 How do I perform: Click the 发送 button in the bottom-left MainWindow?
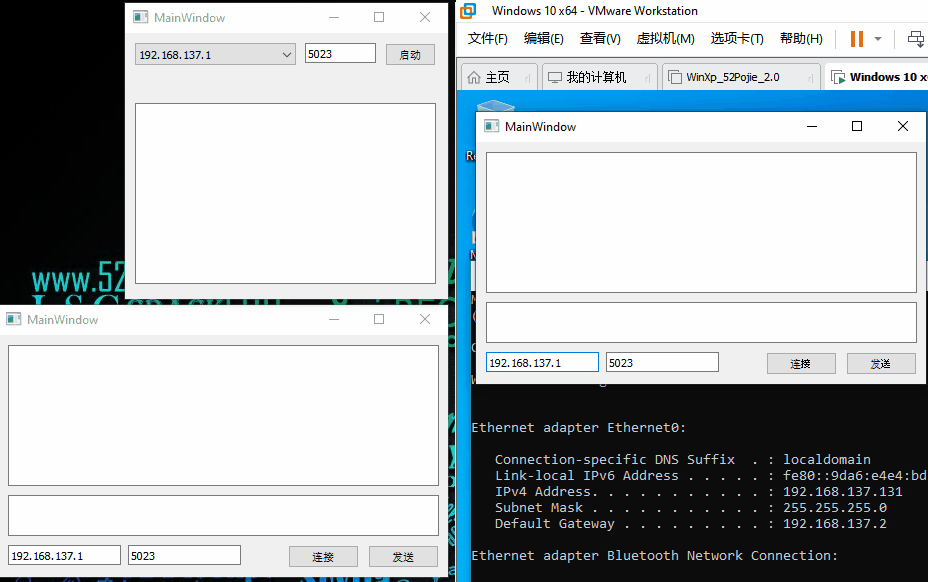click(x=403, y=555)
